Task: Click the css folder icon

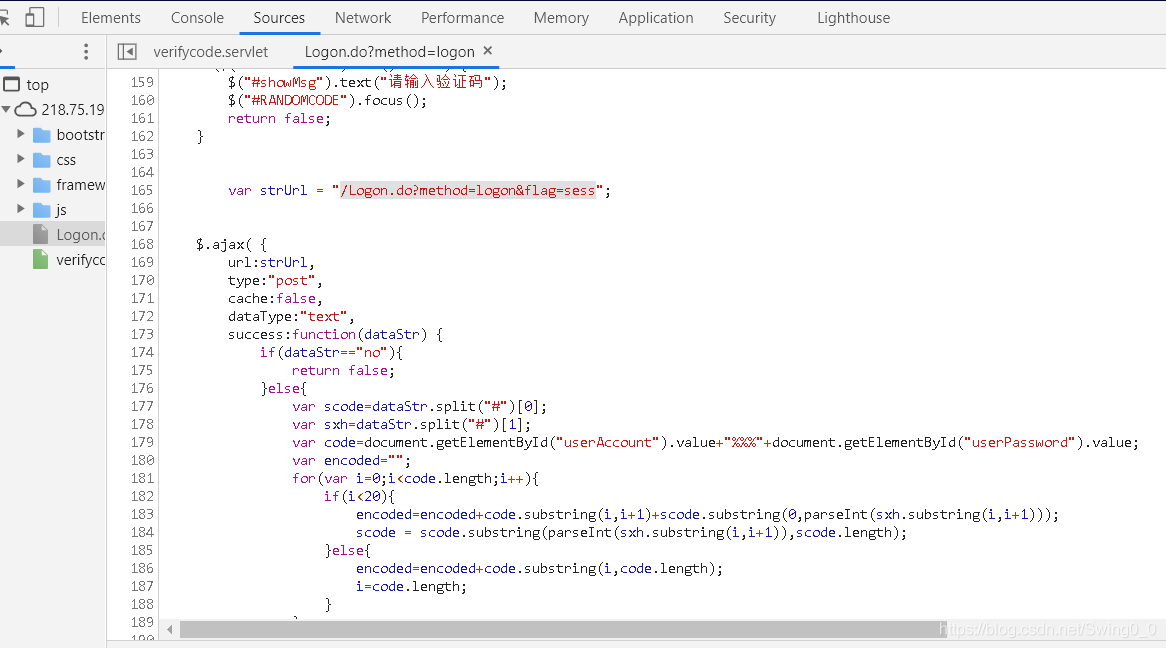Action: pos(42,160)
